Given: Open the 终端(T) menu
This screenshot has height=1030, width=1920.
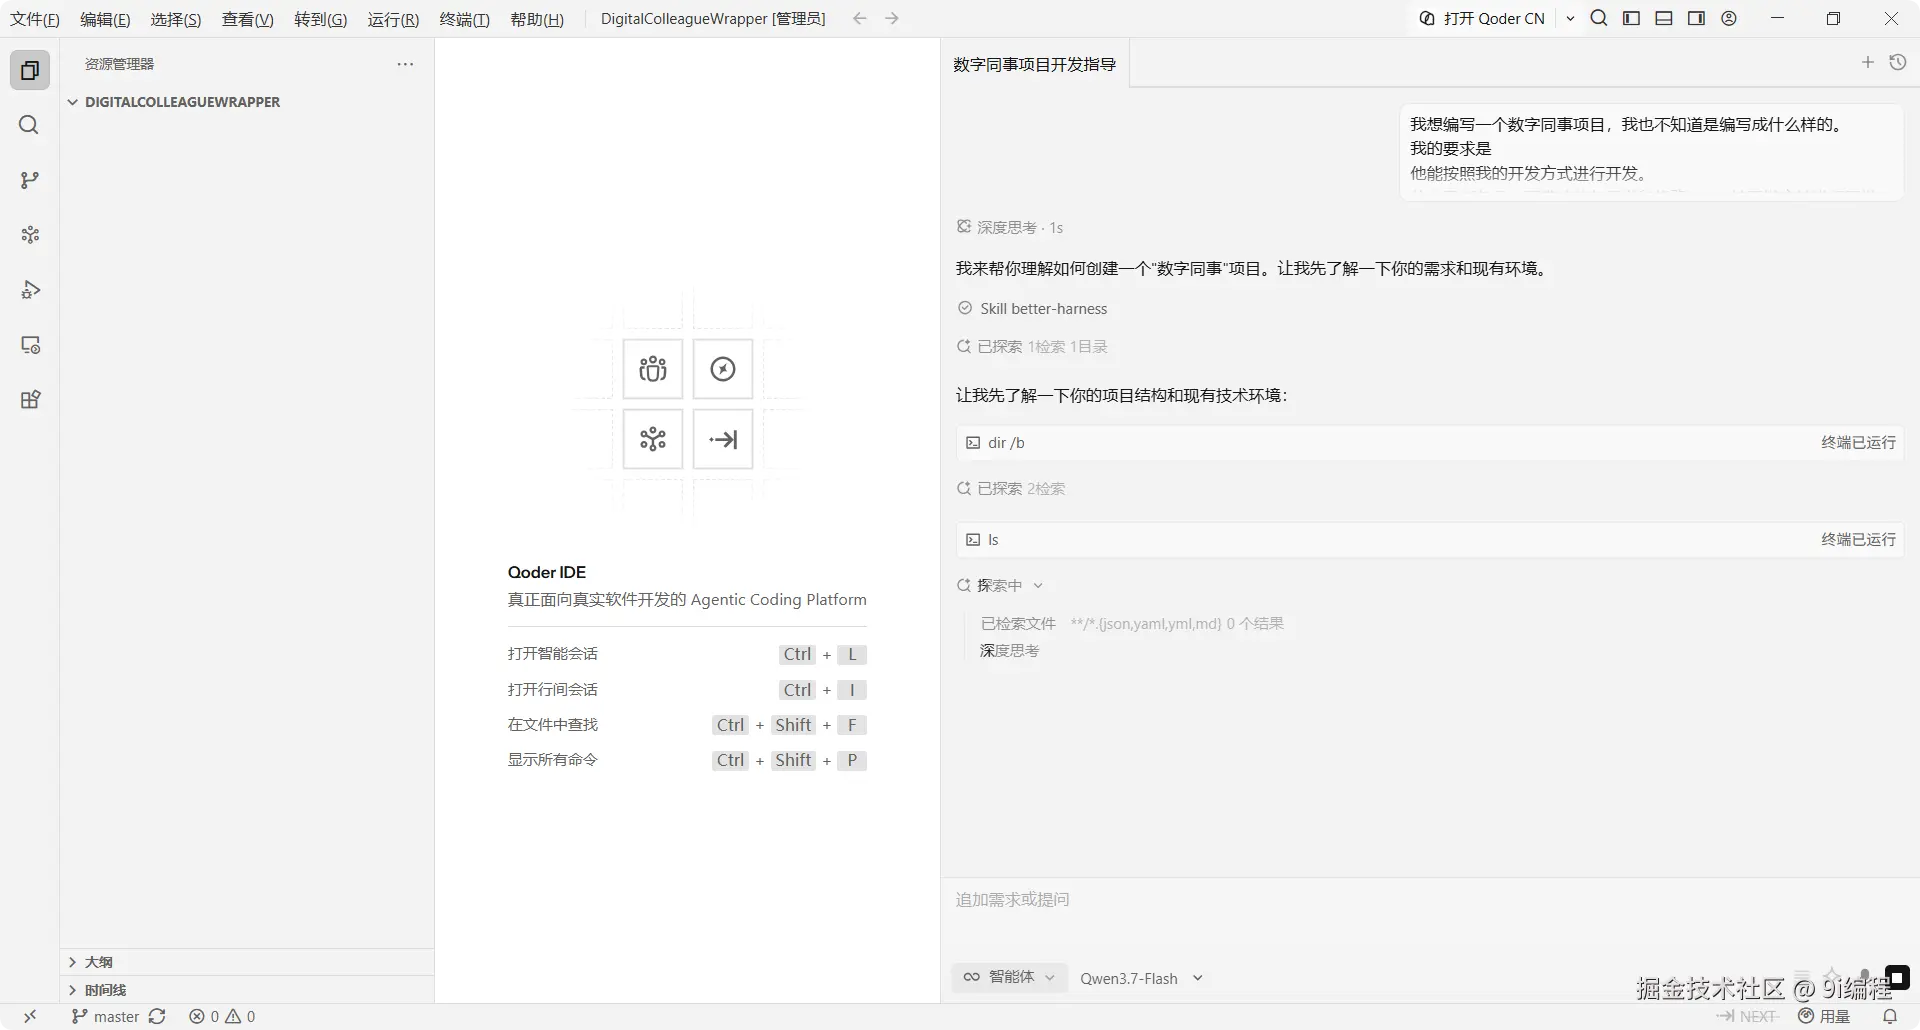Looking at the screenshot, I should [465, 19].
